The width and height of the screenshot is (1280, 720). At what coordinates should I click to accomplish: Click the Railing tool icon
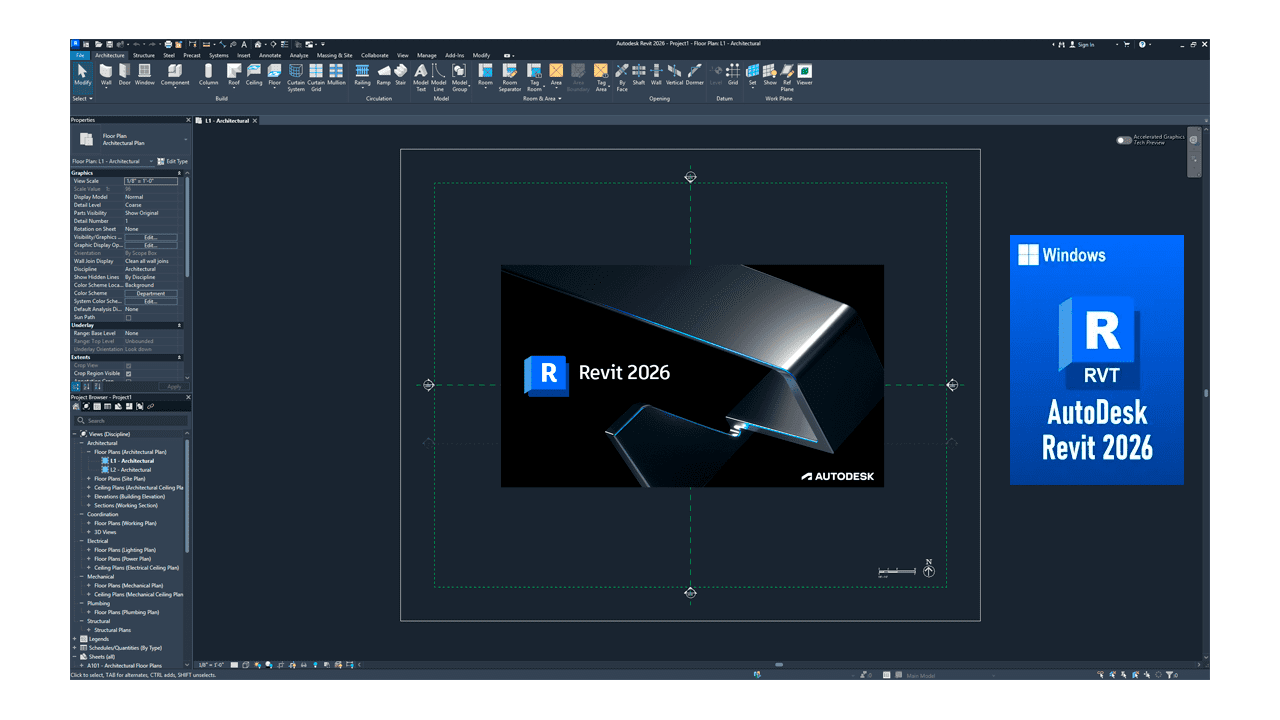pos(362,74)
